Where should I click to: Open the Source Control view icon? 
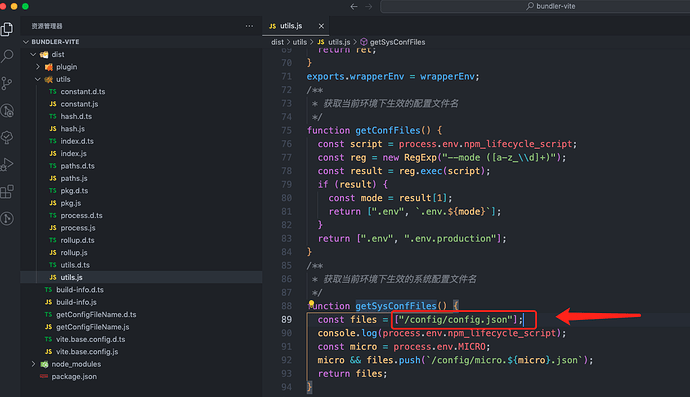coord(7,83)
